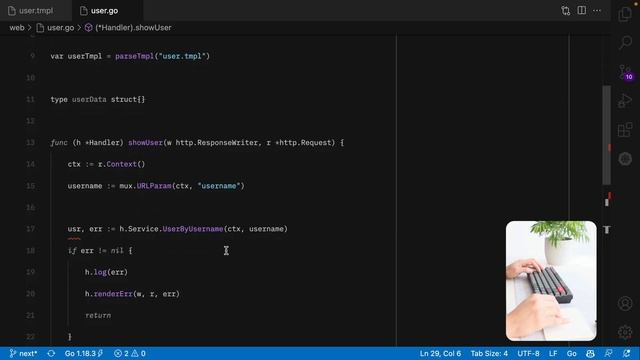Open the Extensions view

tap(625, 130)
